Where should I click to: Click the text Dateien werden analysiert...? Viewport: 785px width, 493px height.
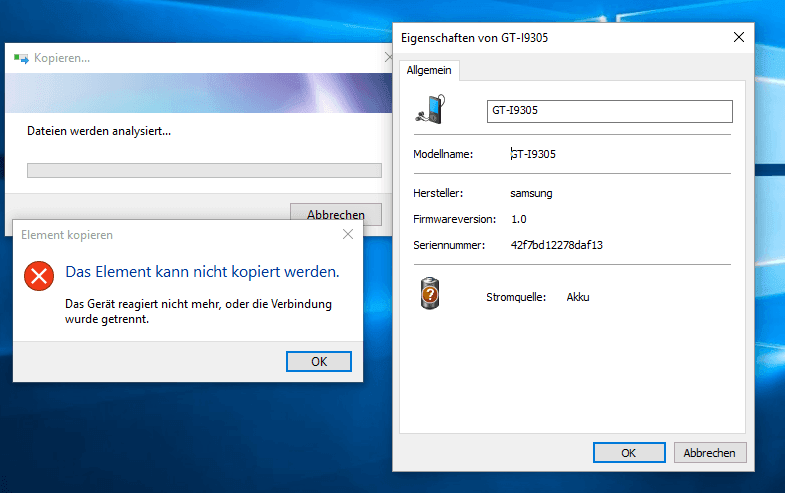click(99, 131)
